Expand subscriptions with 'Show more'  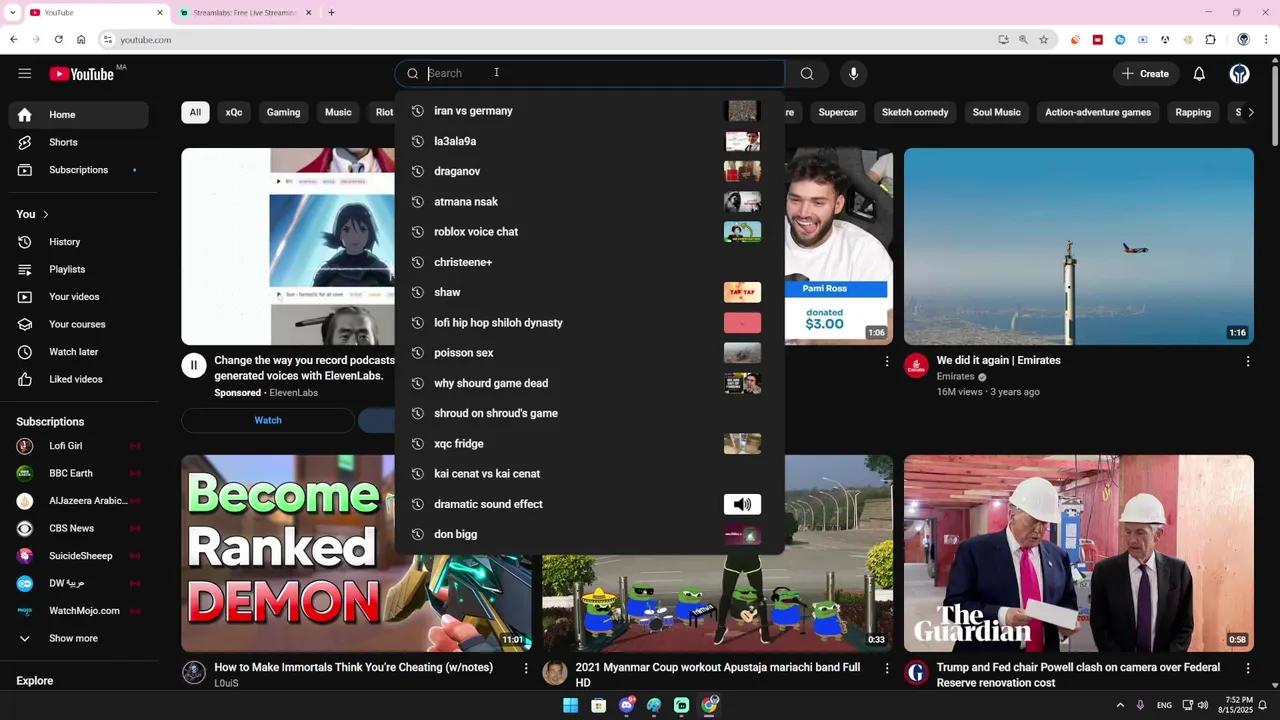click(78, 638)
